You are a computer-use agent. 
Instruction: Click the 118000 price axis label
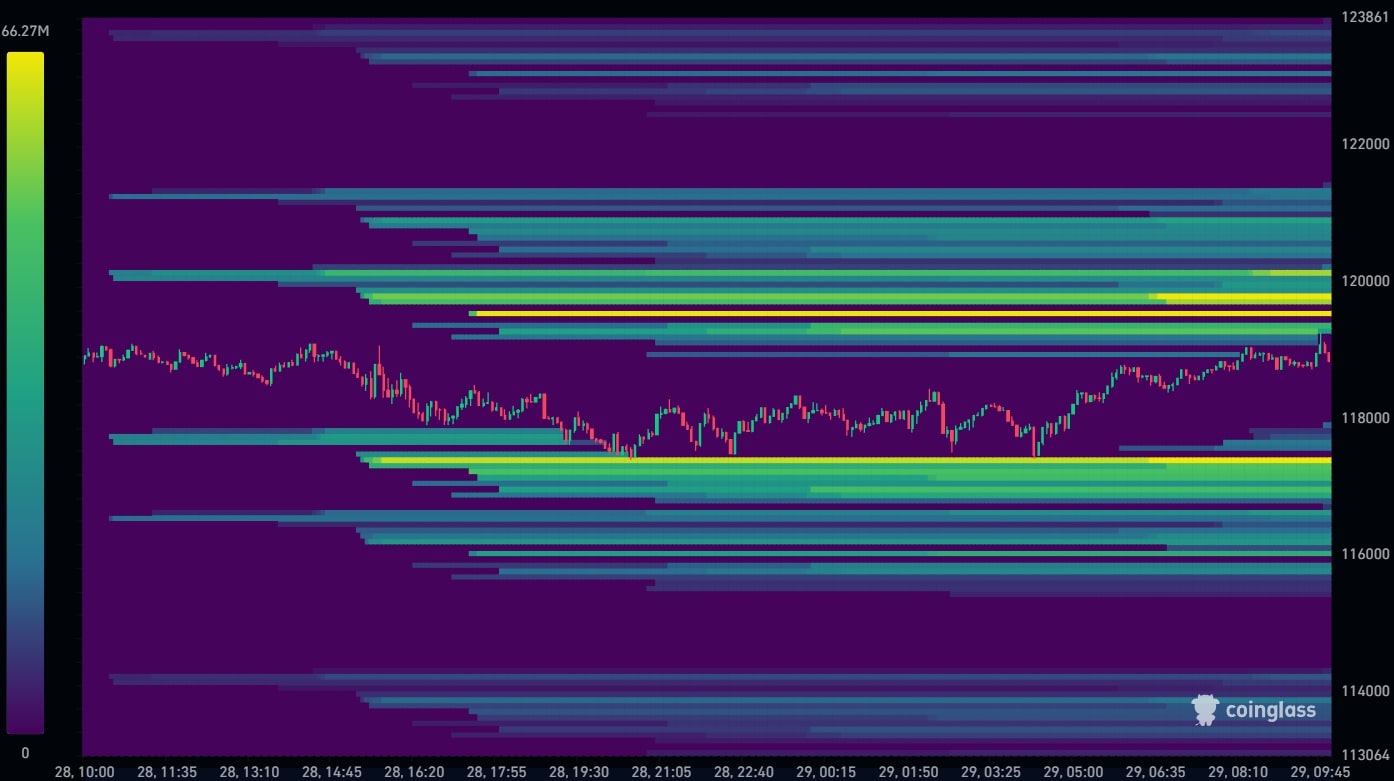pyautogui.click(x=1365, y=418)
